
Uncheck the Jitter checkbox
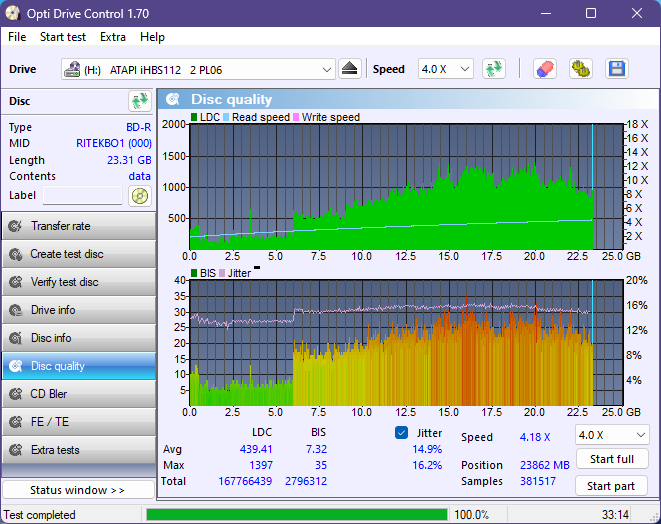pos(401,433)
